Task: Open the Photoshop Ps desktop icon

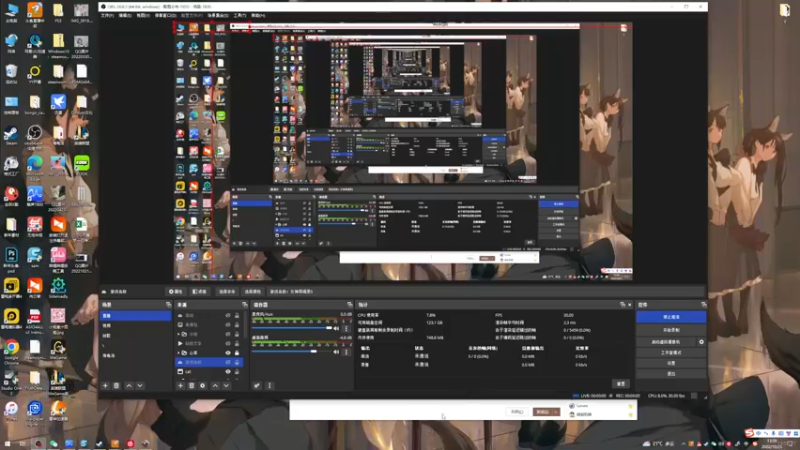Action: tap(11, 257)
